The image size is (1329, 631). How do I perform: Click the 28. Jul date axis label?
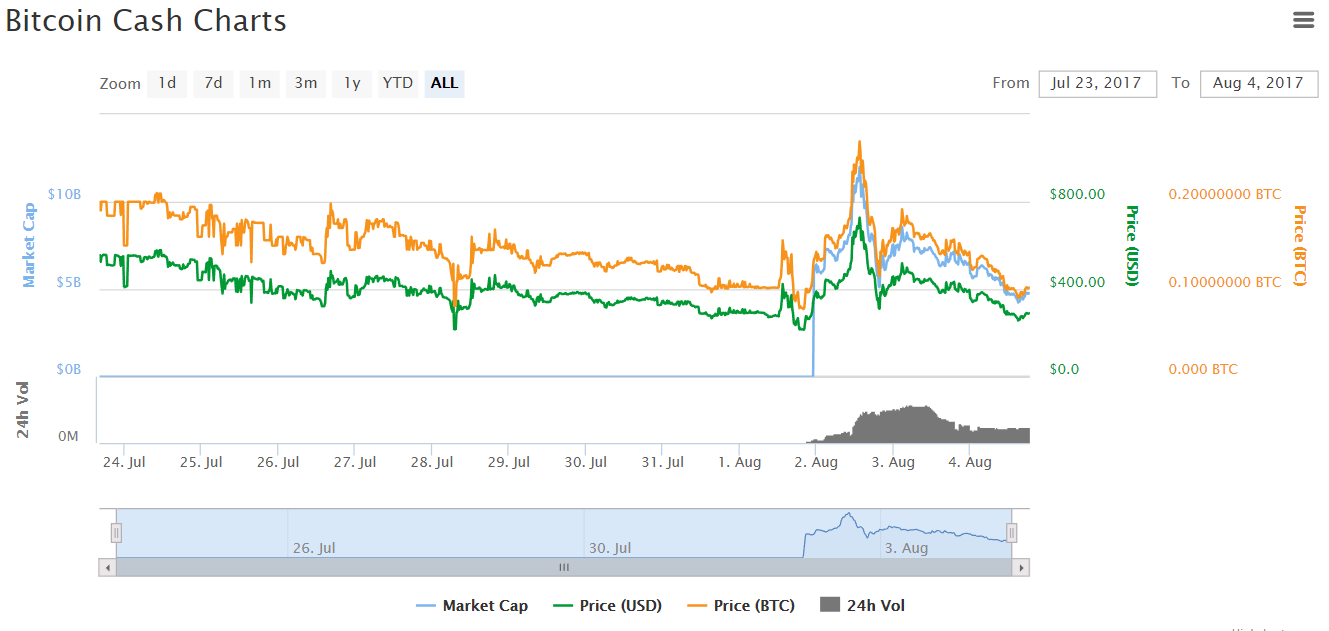[432, 462]
